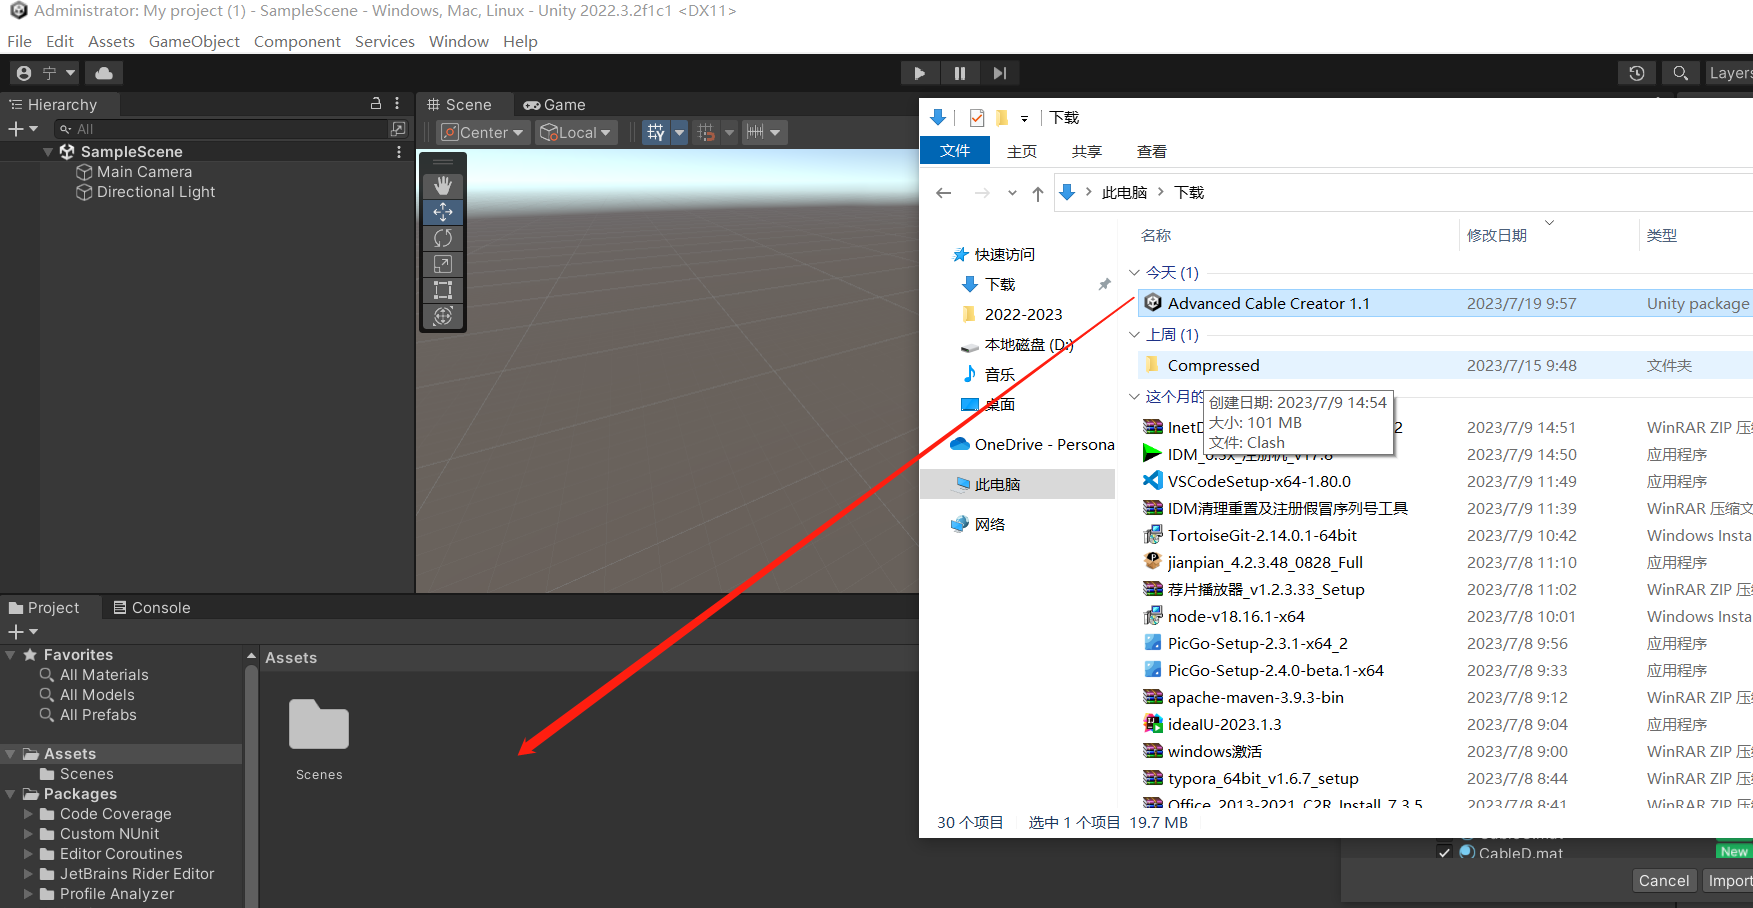Select the Move tool in Scene toolbar
Viewport: 1753px width, 908px height.
[x=443, y=212]
